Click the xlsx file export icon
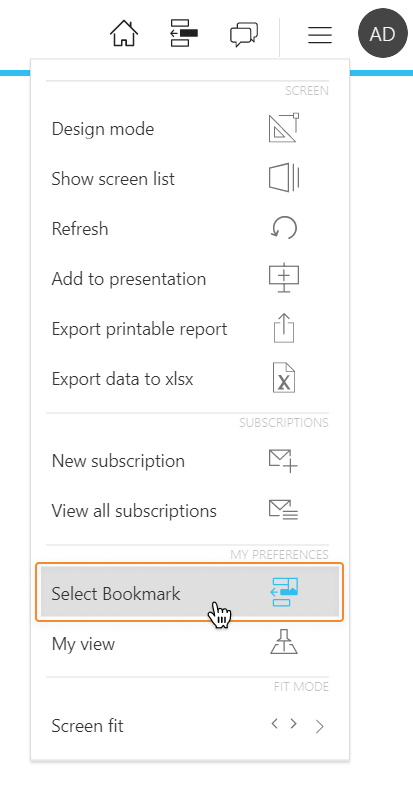 coord(284,377)
